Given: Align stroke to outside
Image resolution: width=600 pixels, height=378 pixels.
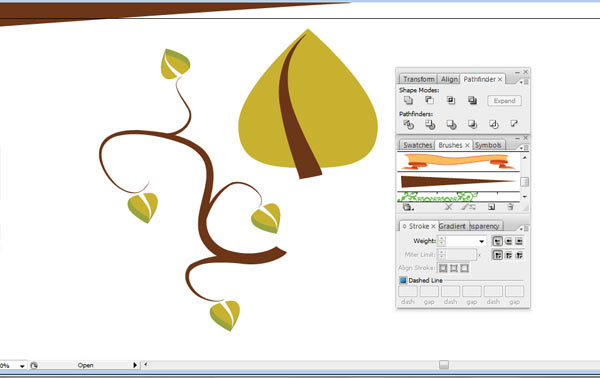Looking at the screenshot, I should (464, 268).
